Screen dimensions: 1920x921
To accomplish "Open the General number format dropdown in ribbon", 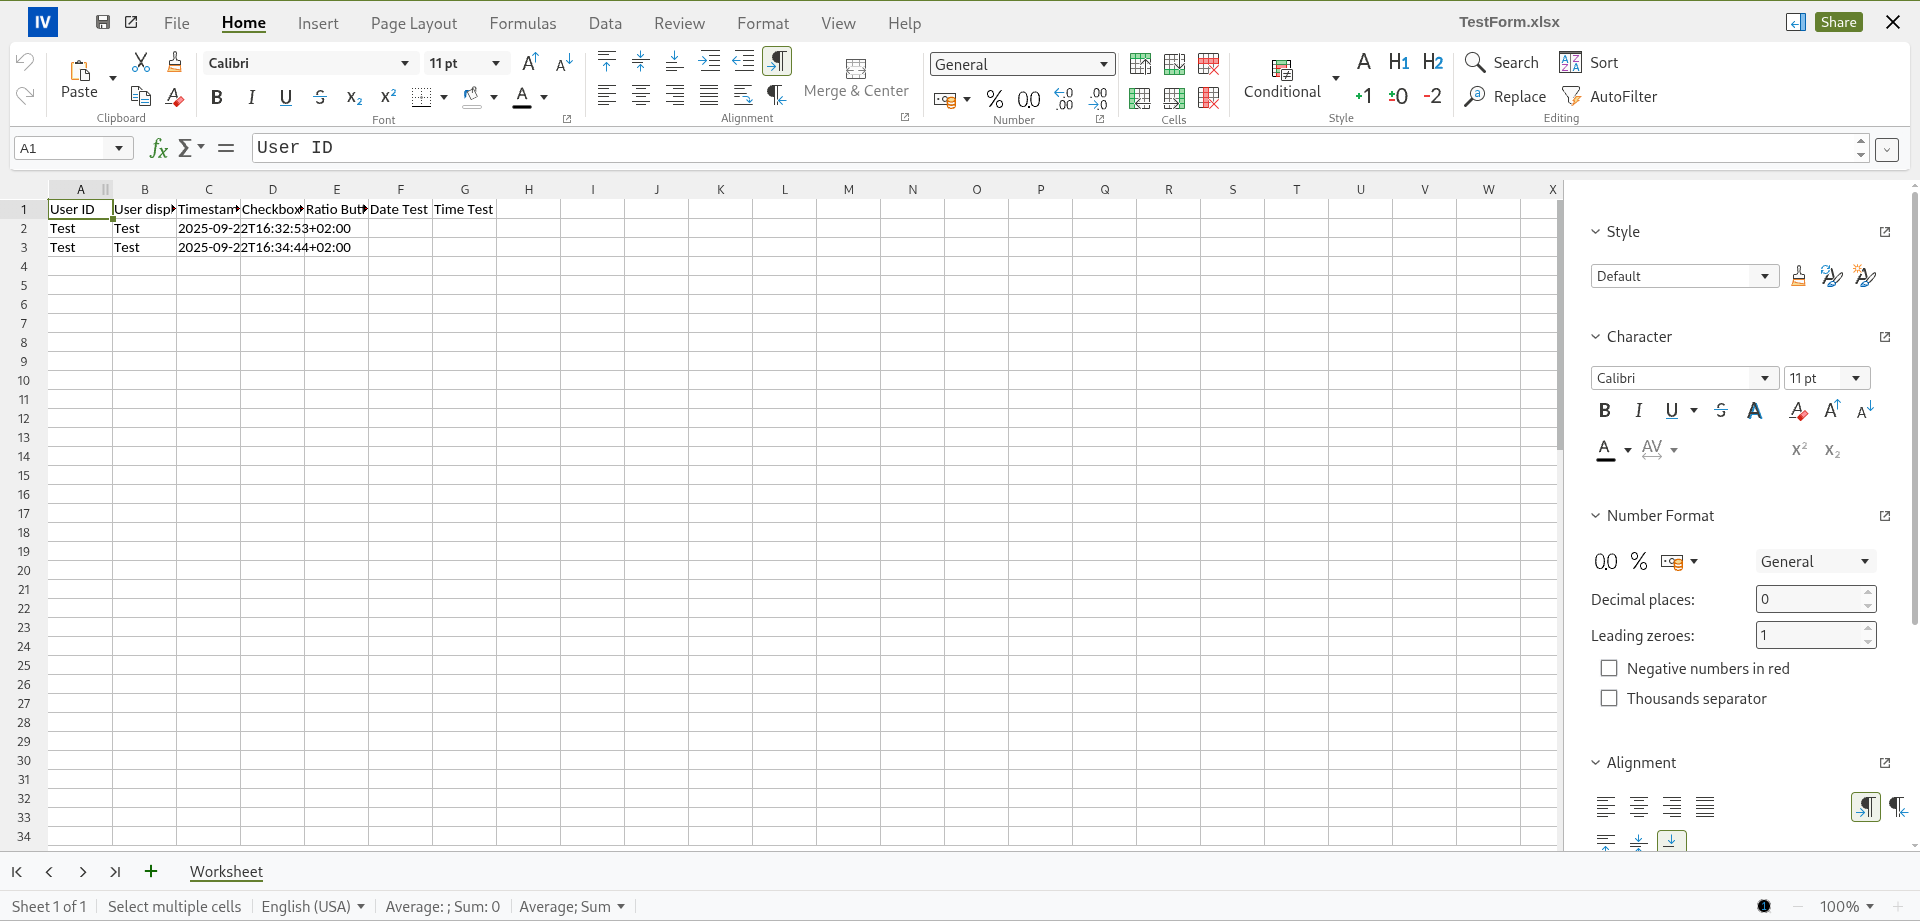I will pos(1103,64).
